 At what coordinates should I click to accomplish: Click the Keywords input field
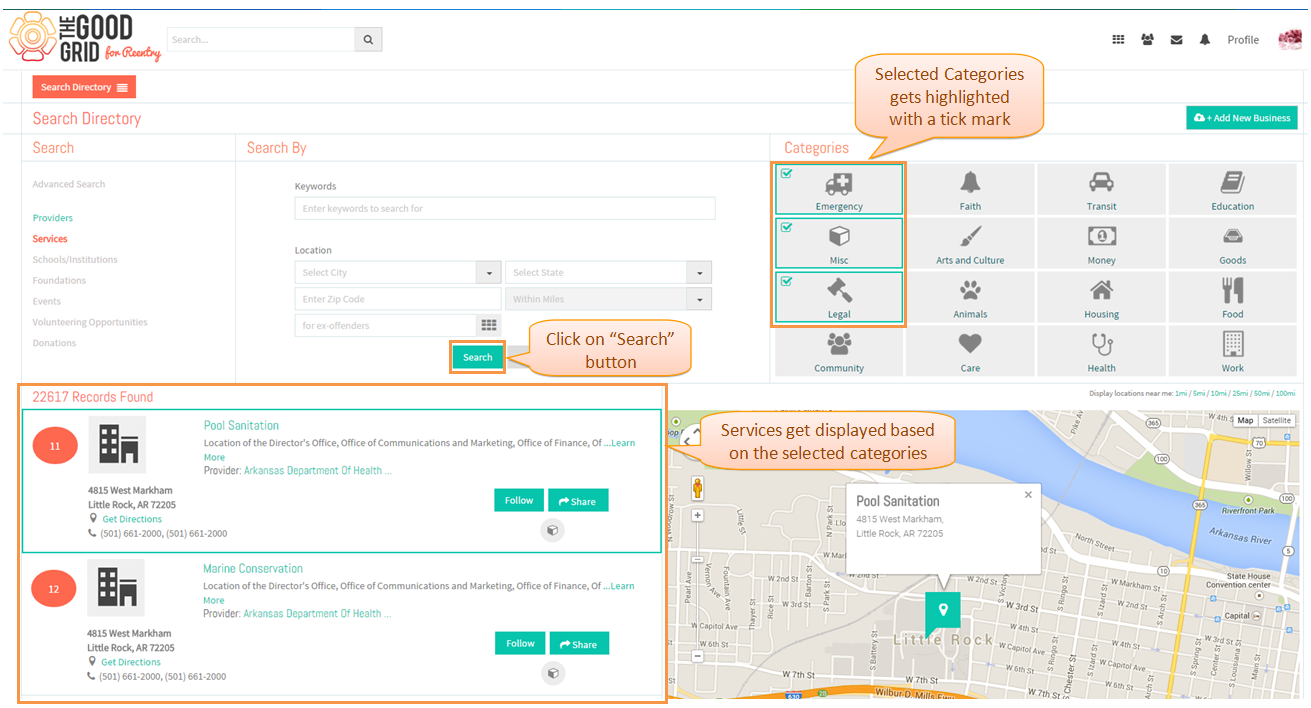505,208
